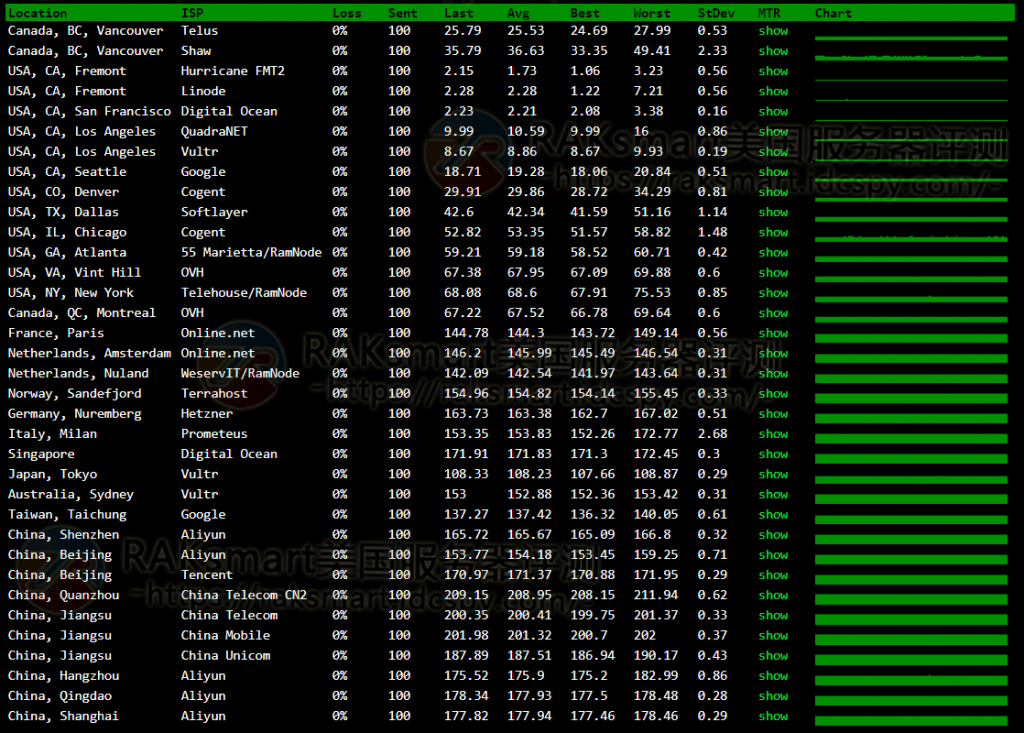Show MTR for Hurricane FMT2 row

[773, 71]
